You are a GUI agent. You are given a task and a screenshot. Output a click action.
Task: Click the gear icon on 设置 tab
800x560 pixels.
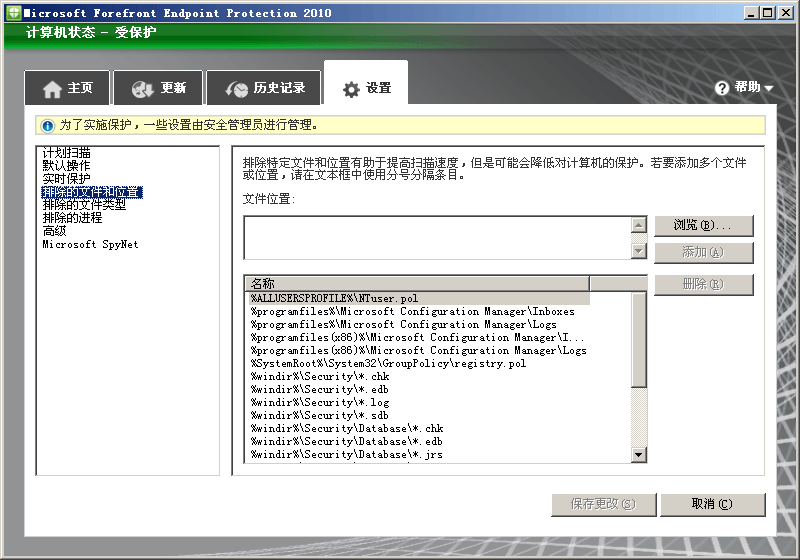pos(351,89)
